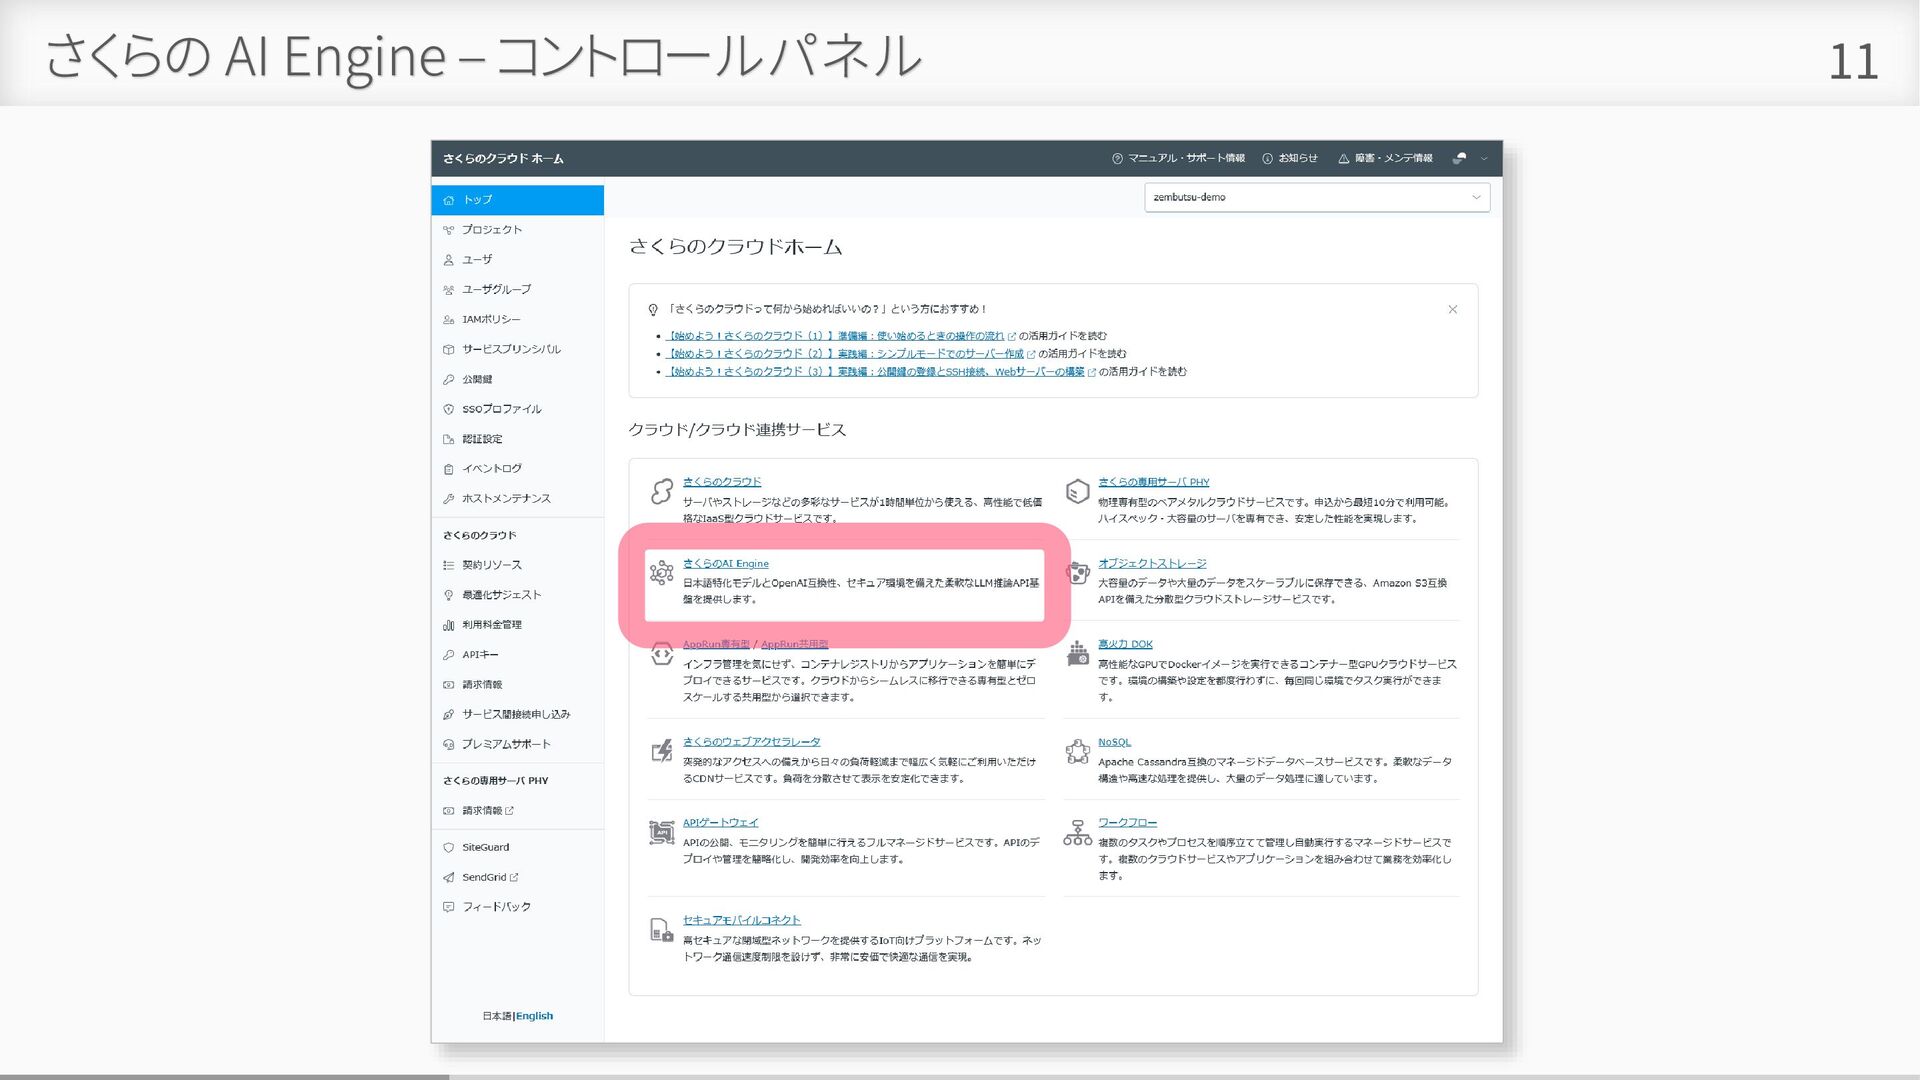Click the APIゲートウェイ service icon
The image size is (1920, 1080).
661,832
